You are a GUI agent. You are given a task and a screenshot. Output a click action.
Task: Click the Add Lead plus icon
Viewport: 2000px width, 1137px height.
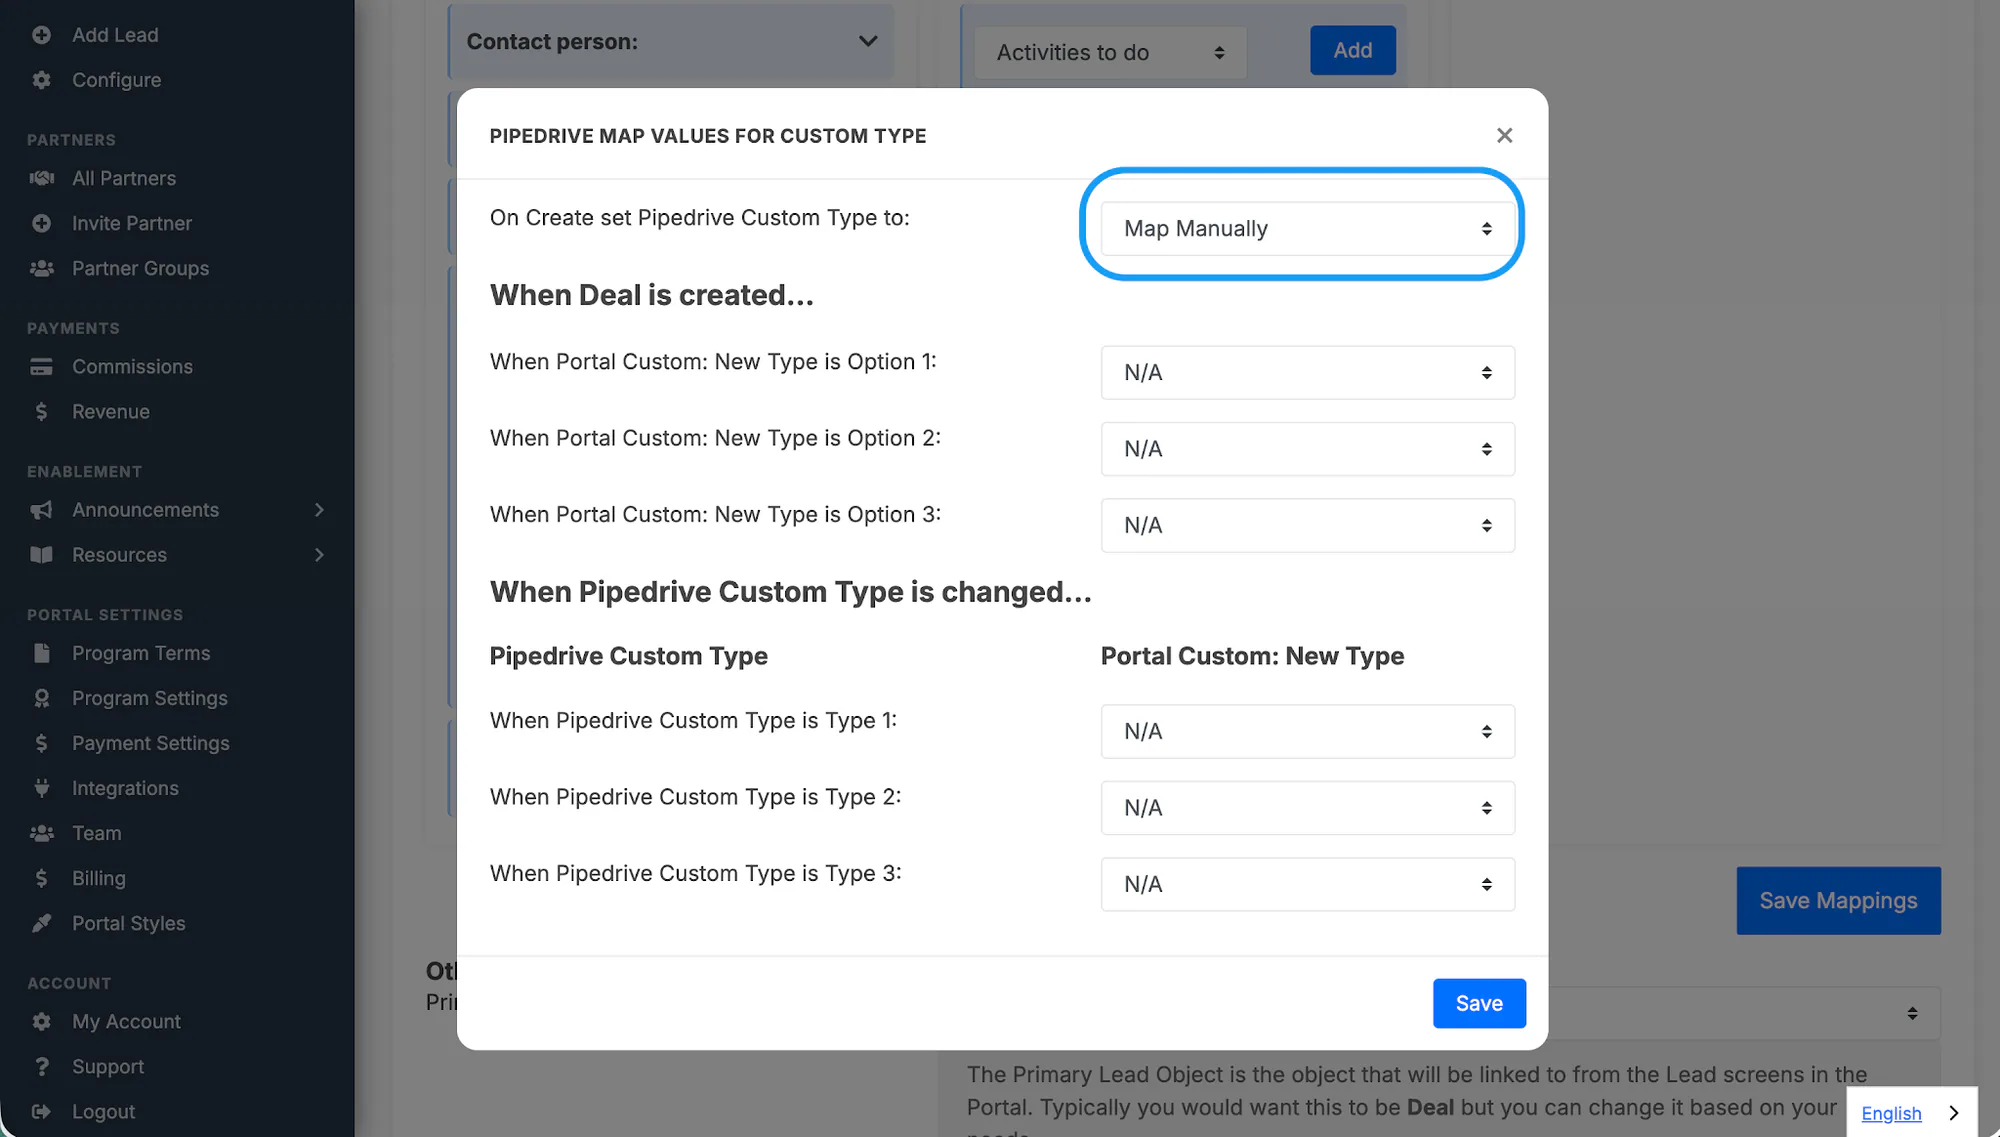coord(41,35)
